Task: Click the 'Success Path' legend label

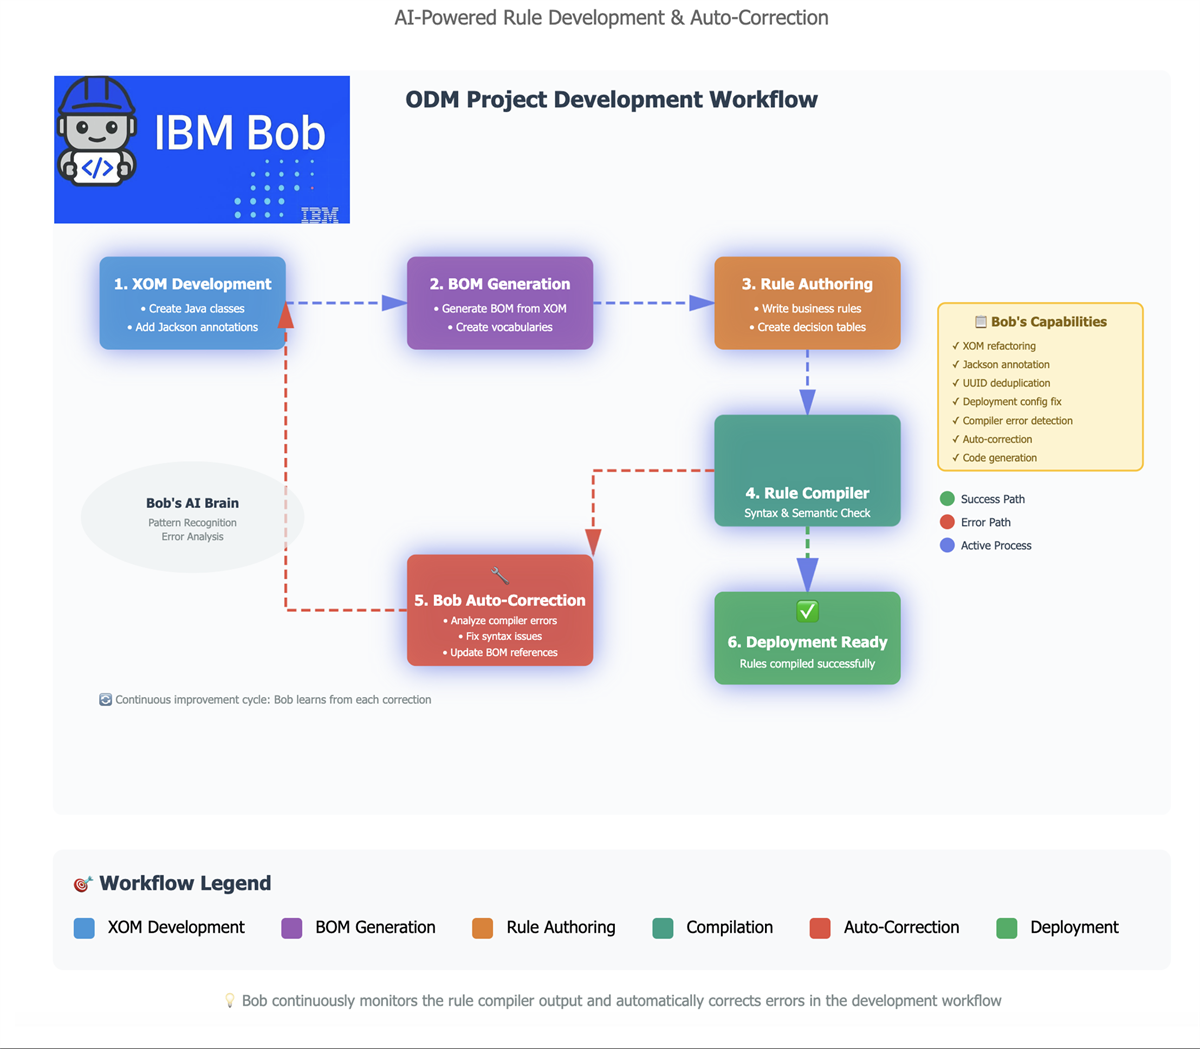Action: 993,499
